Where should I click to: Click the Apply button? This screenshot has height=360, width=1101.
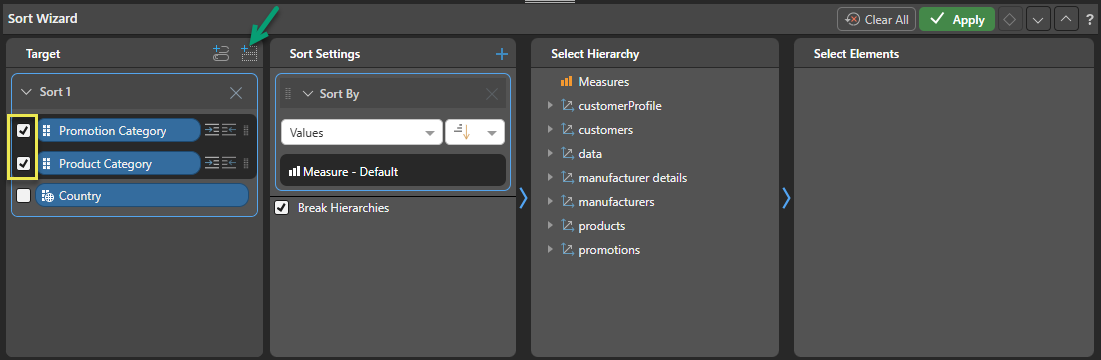pyautogui.click(x=957, y=20)
